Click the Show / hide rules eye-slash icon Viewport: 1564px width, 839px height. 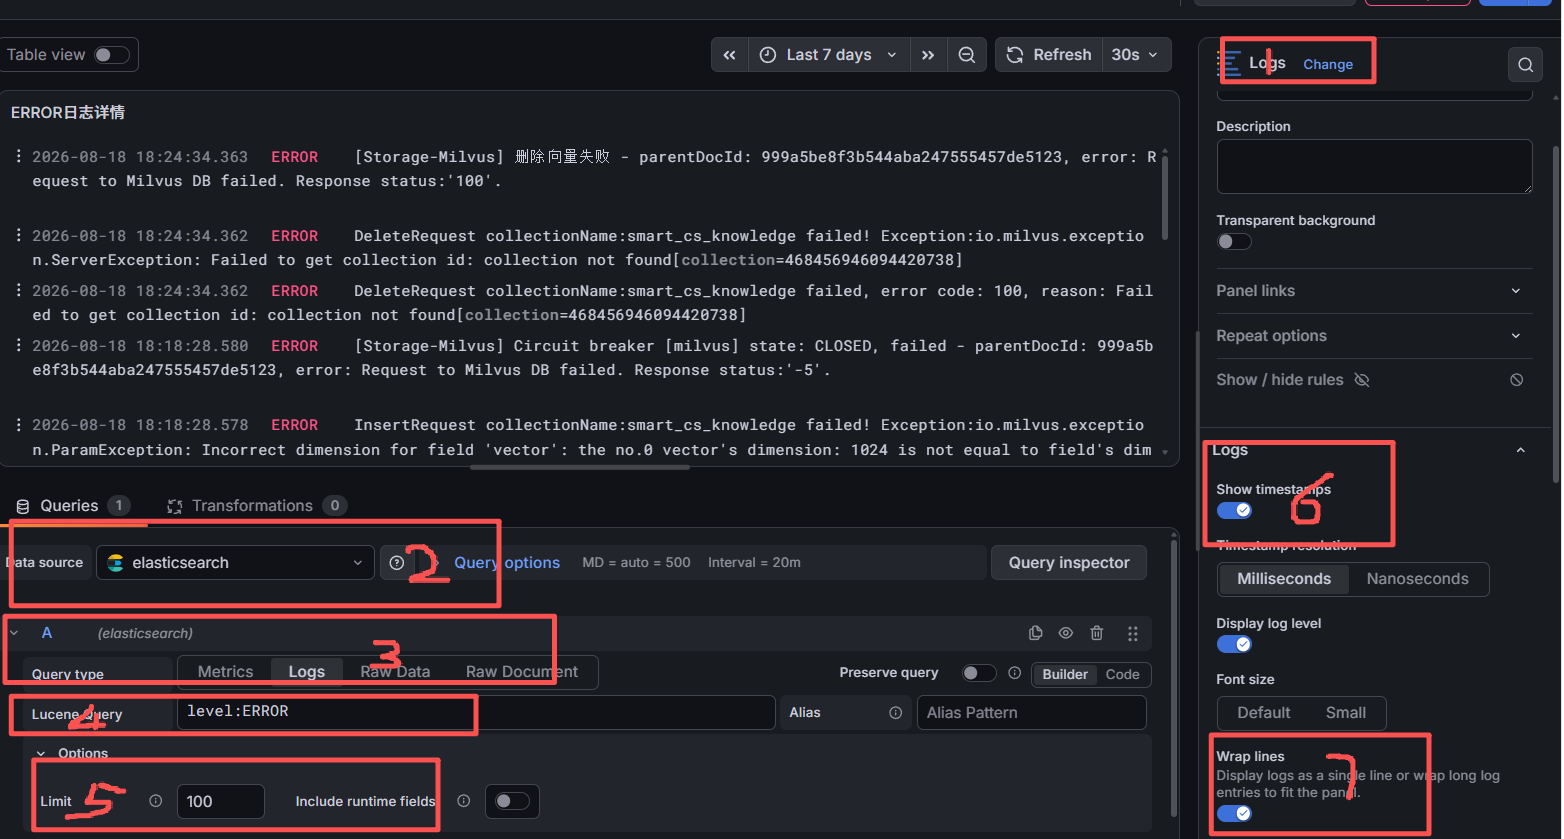tap(1361, 380)
